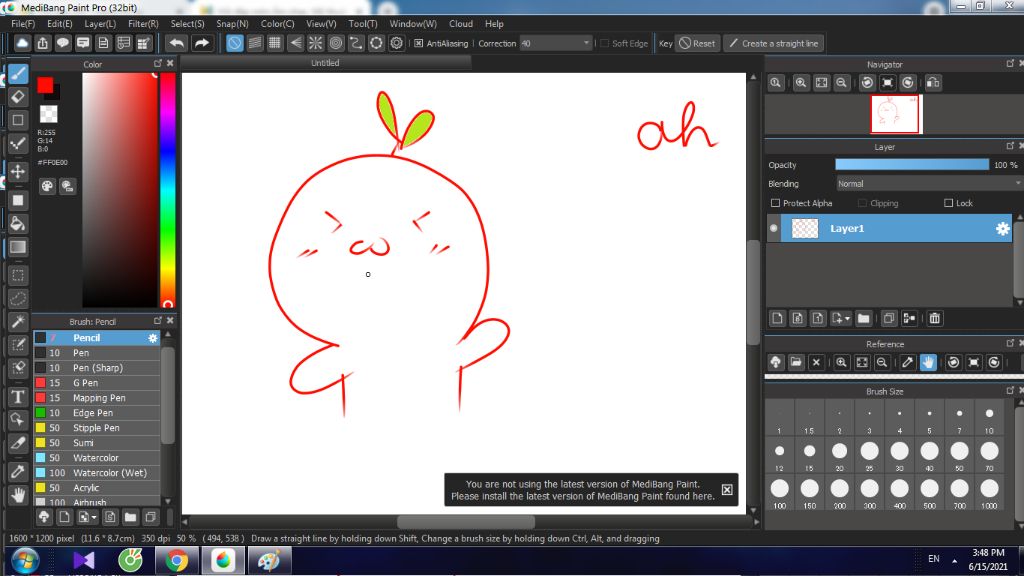Viewport: 1024px width, 576px height.
Task: Click the Windows Start button
Action: [25, 560]
